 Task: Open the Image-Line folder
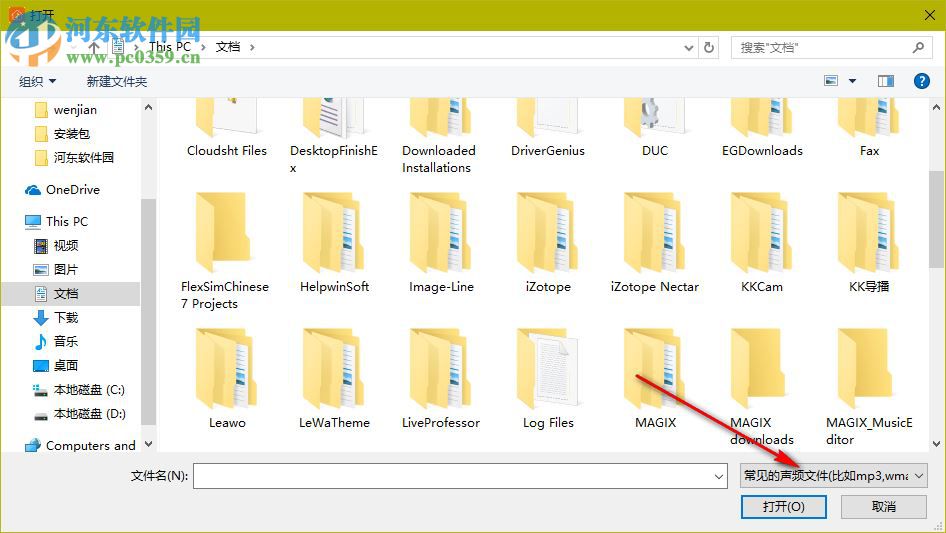pyautogui.click(x=441, y=243)
